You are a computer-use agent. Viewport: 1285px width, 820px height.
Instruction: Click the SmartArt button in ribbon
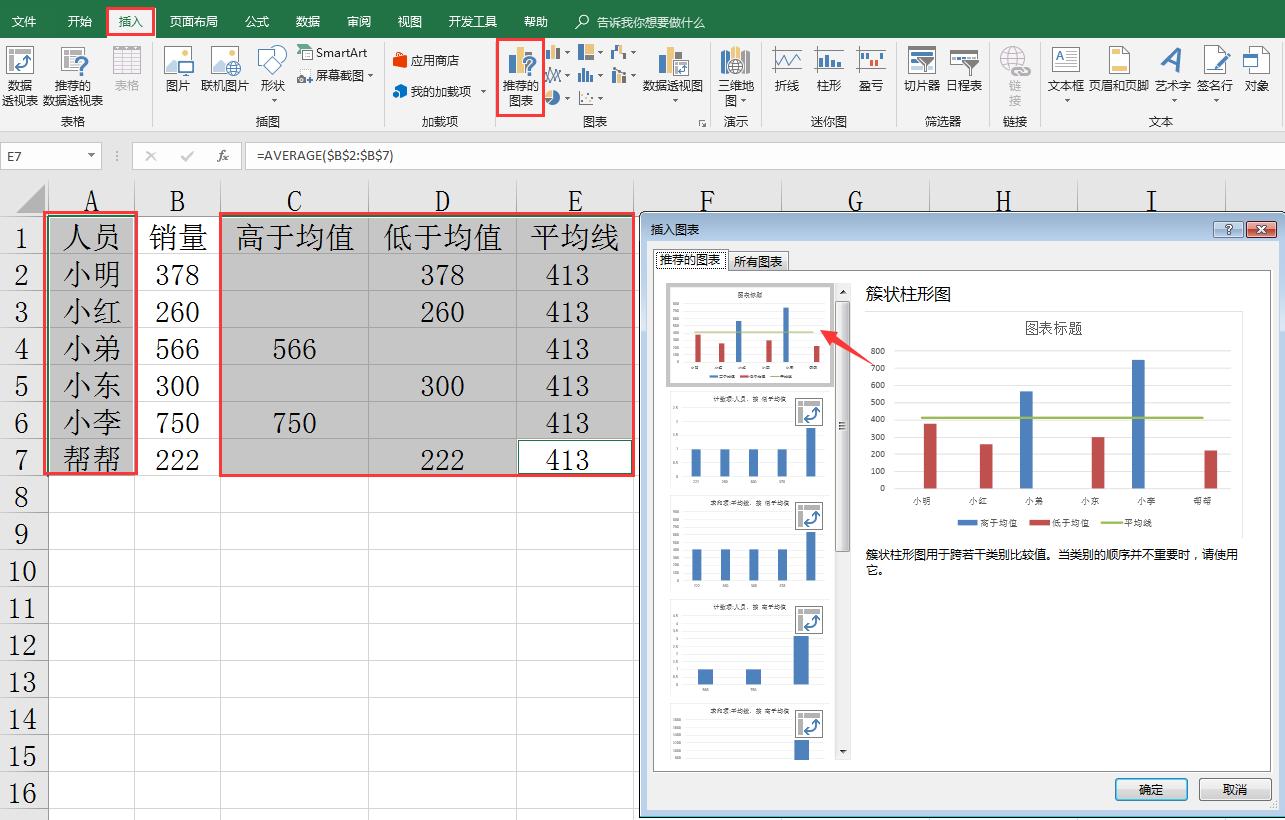point(332,52)
